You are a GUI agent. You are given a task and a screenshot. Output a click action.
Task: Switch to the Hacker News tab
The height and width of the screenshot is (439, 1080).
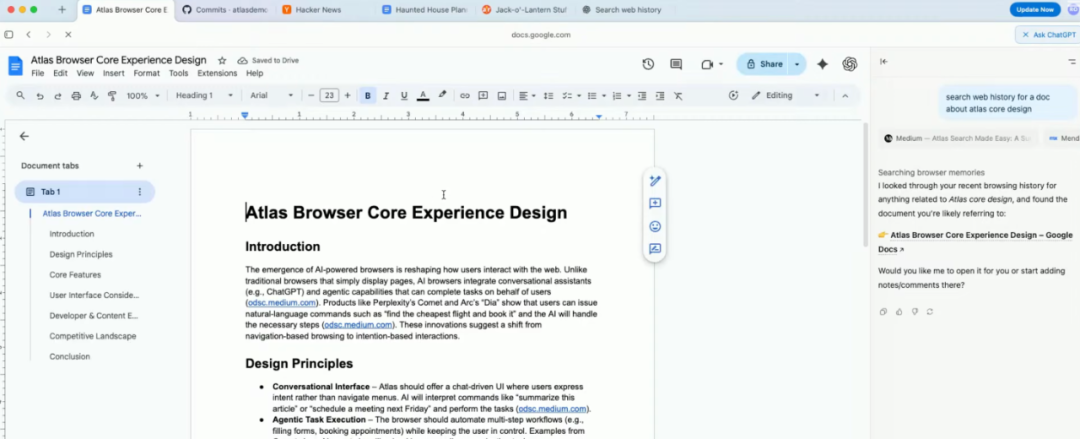tap(318, 9)
